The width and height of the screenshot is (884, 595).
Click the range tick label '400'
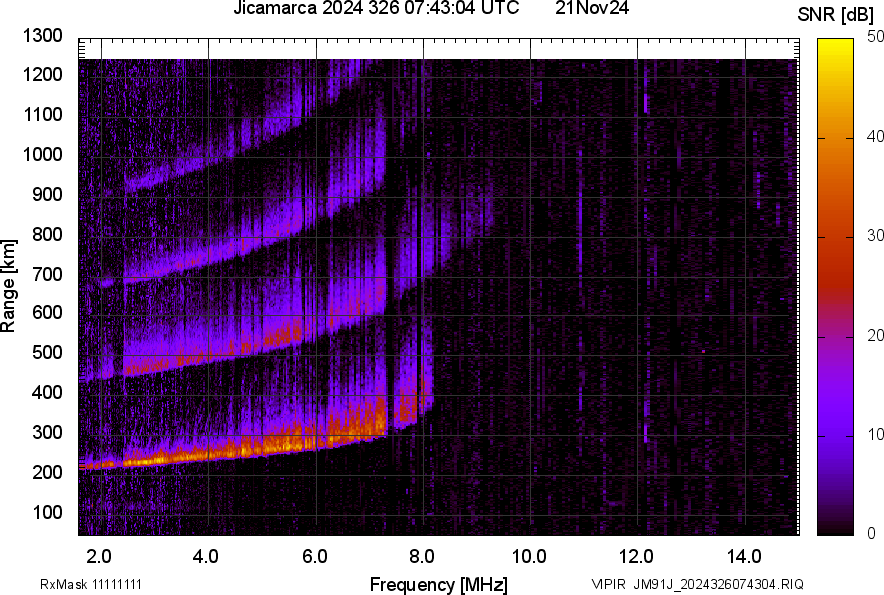pos(47,392)
